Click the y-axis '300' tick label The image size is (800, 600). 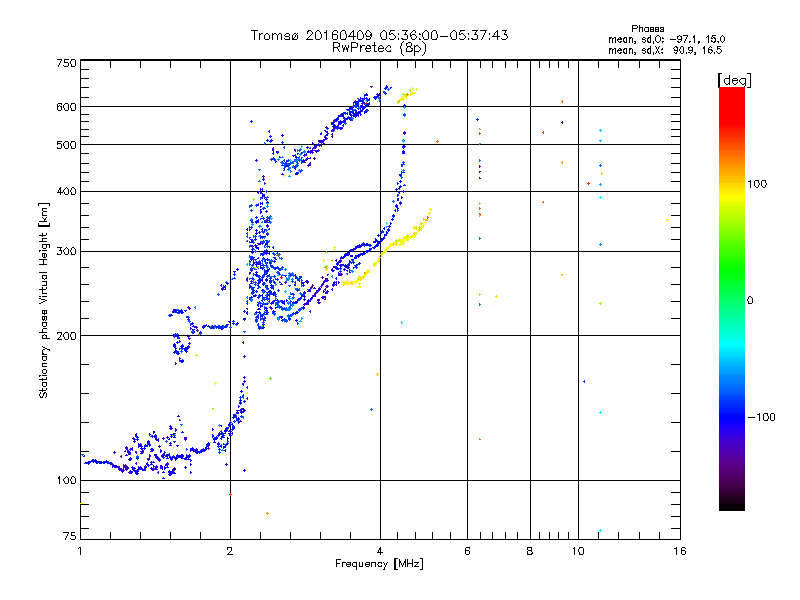coord(66,251)
